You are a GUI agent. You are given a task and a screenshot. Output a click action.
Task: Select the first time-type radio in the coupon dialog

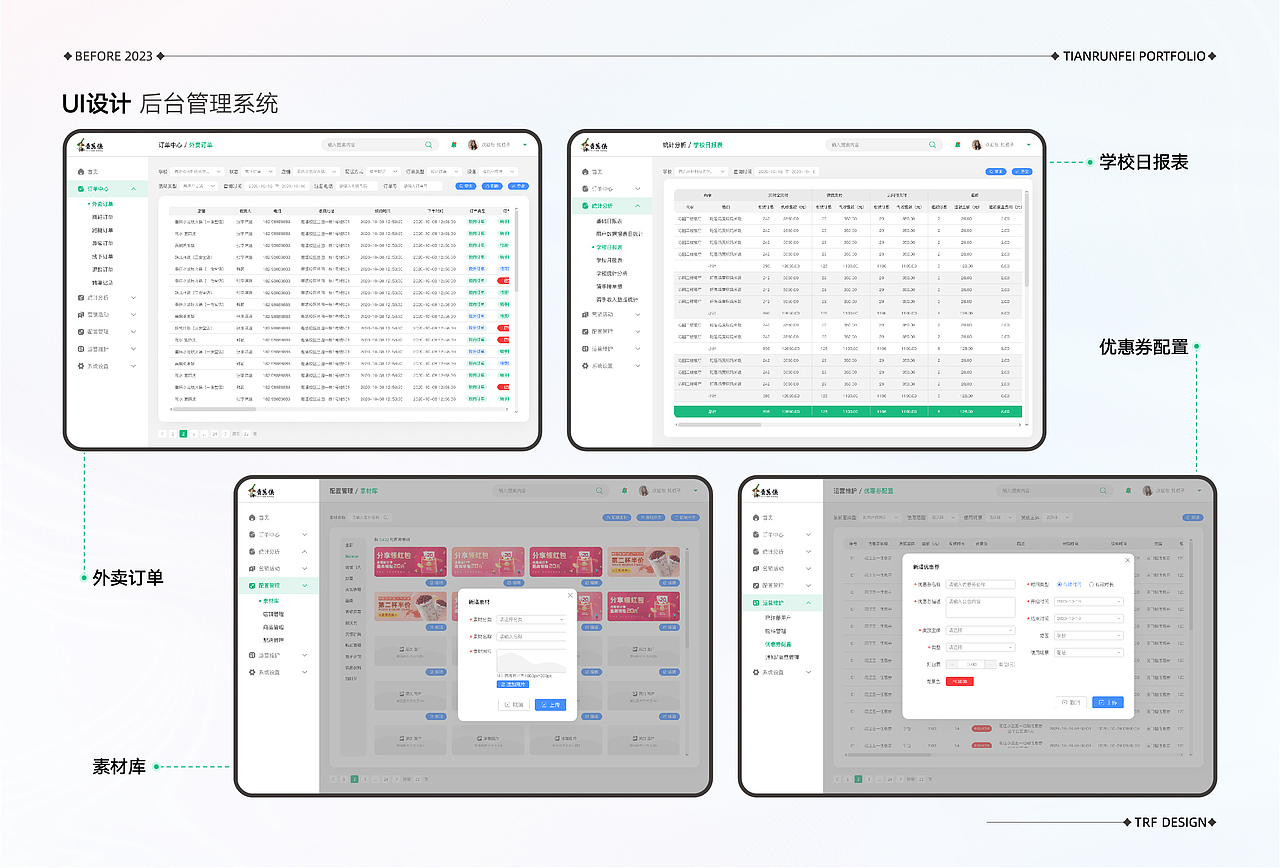tap(1059, 584)
